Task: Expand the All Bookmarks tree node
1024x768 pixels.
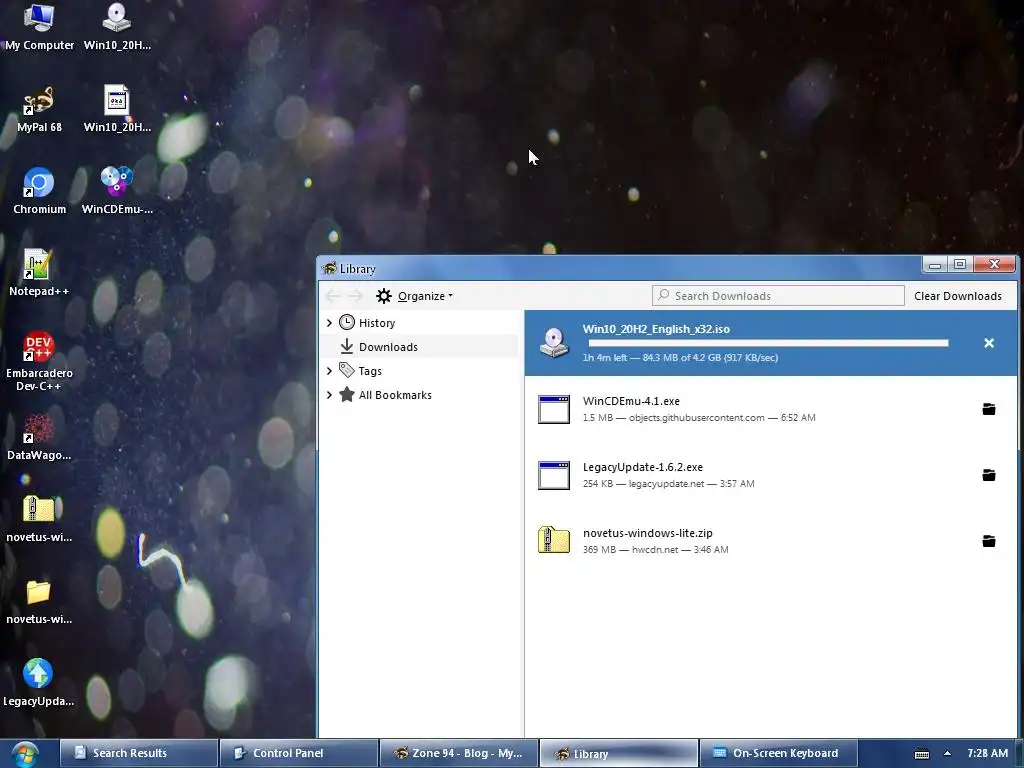Action: pyautogui.click(x=329, y=395)
